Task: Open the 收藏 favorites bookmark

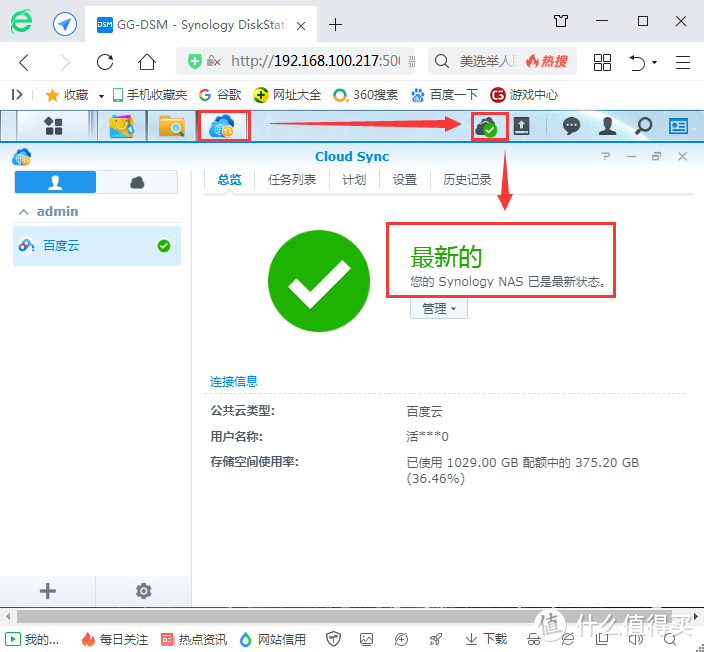Action: pyautogui.click(x=67, y=95)
